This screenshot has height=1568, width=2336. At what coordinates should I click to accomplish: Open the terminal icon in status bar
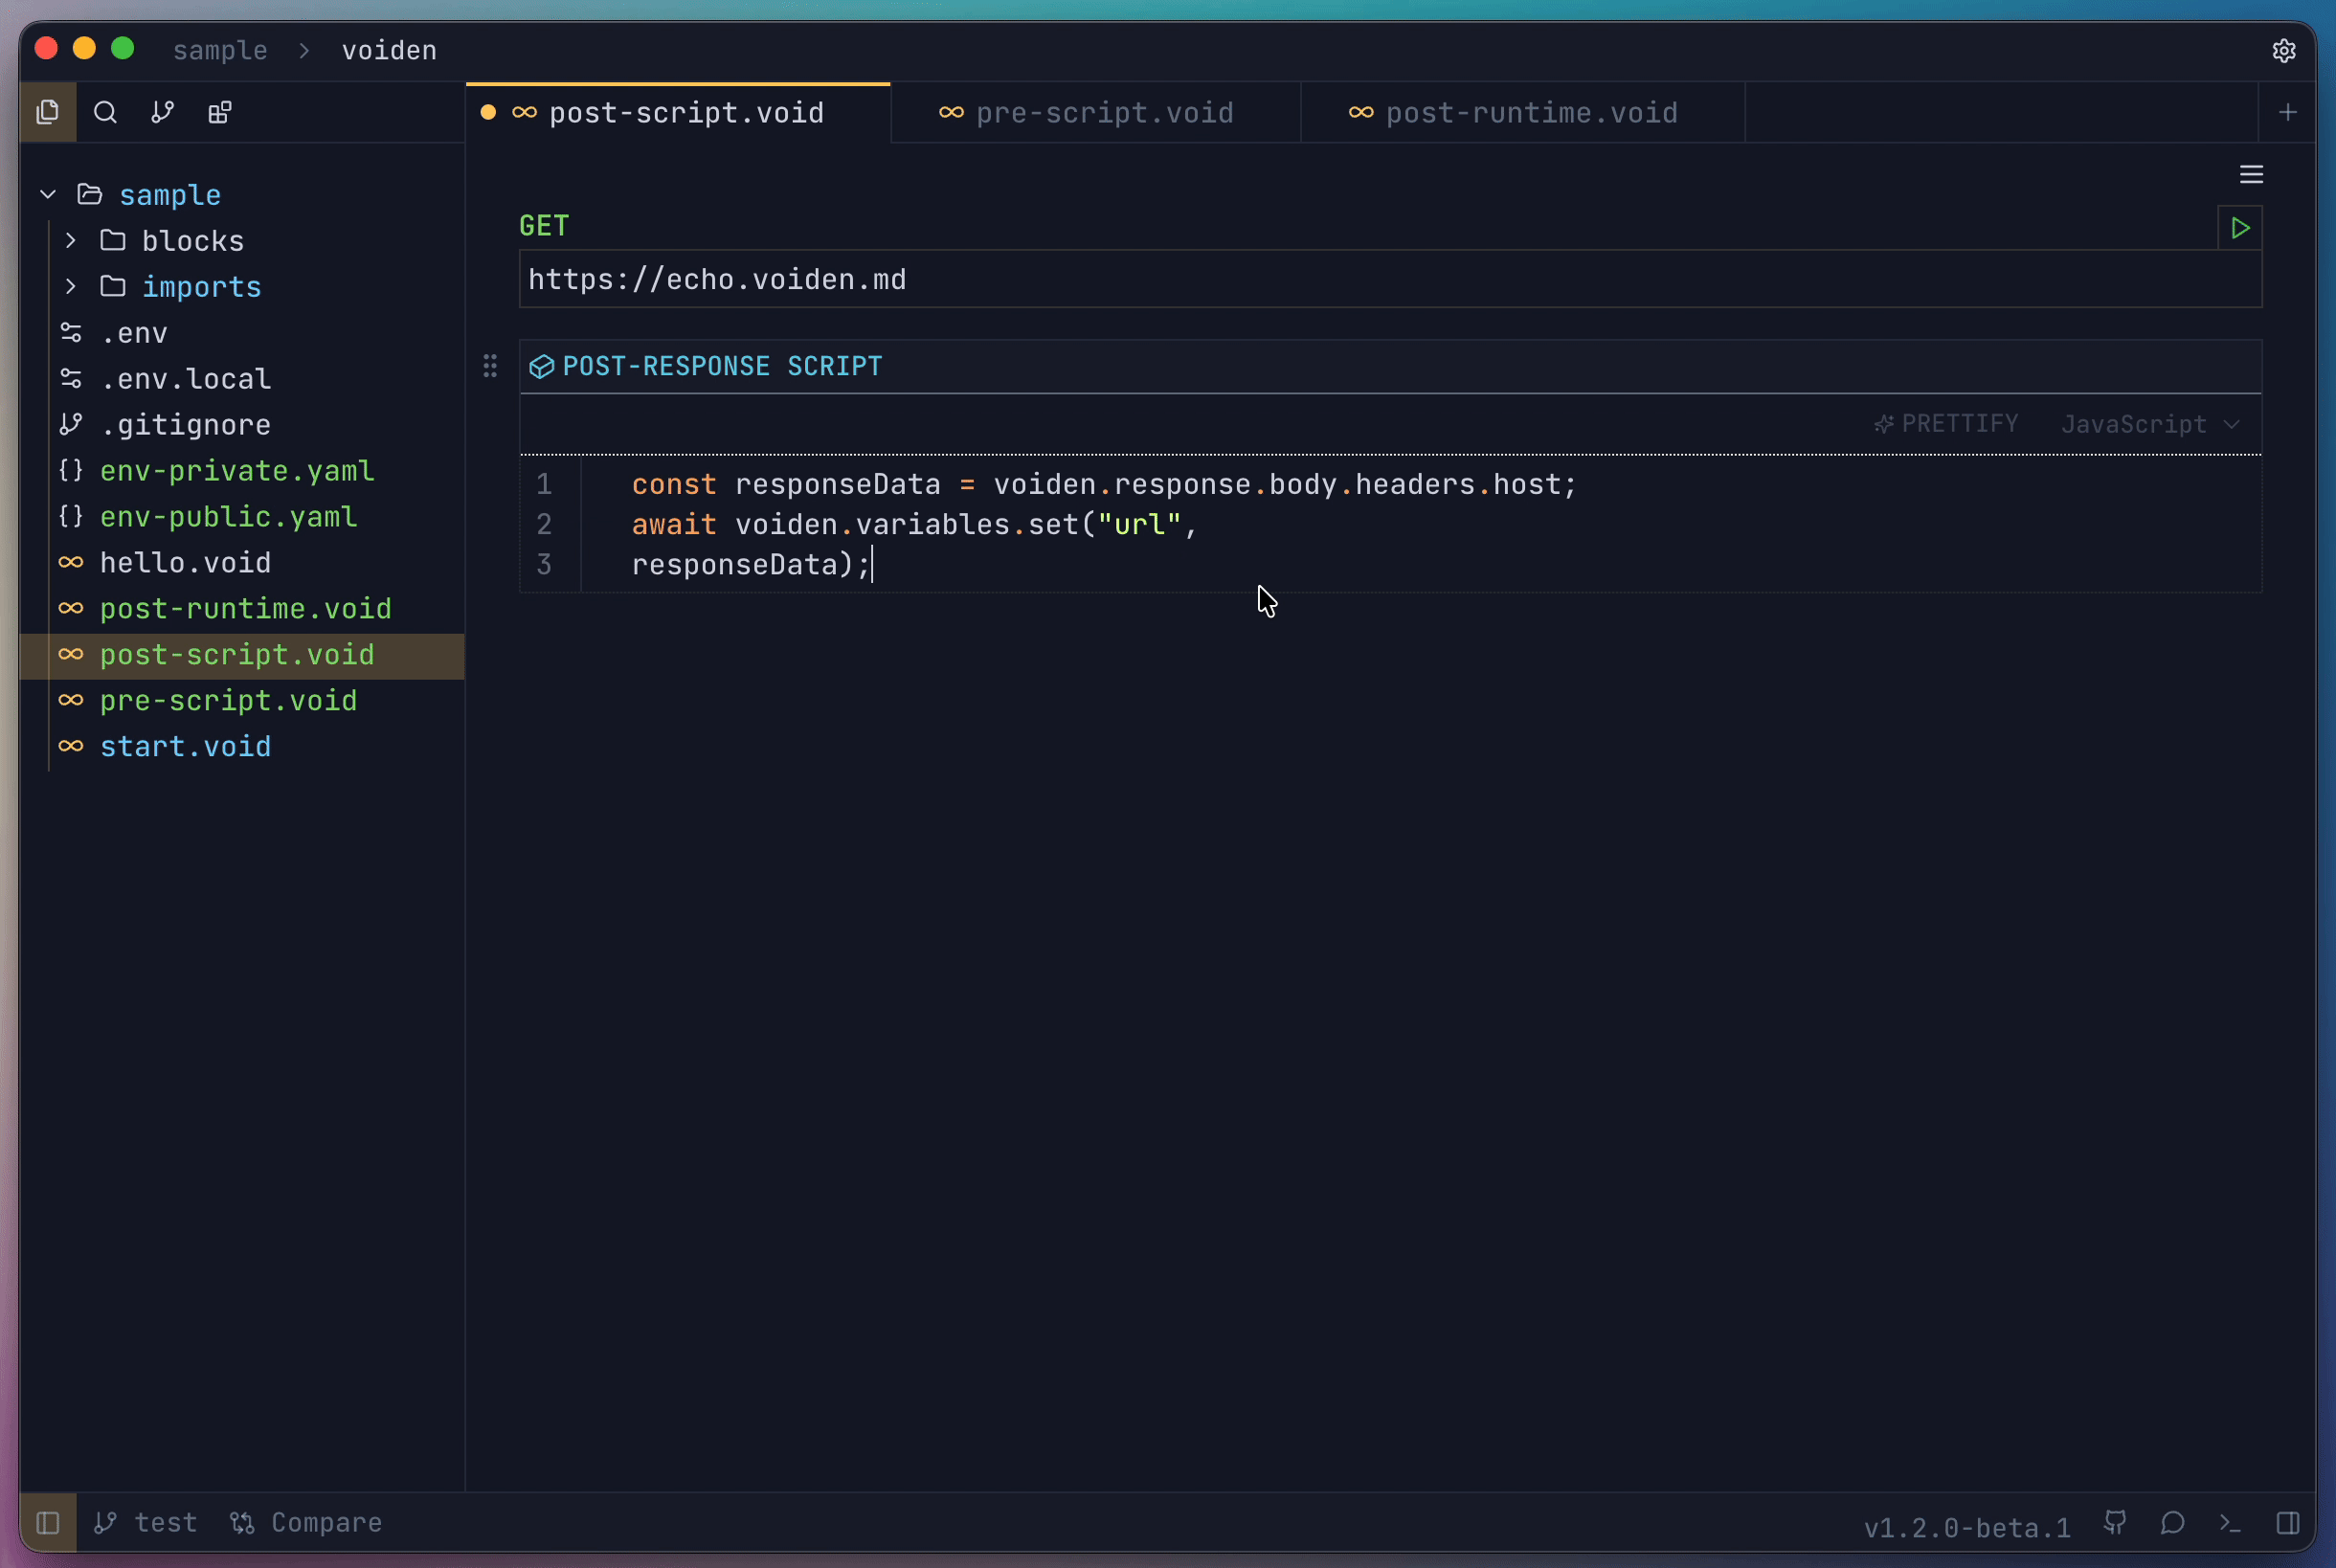pyautogui.click(x=2230, y=1523)
